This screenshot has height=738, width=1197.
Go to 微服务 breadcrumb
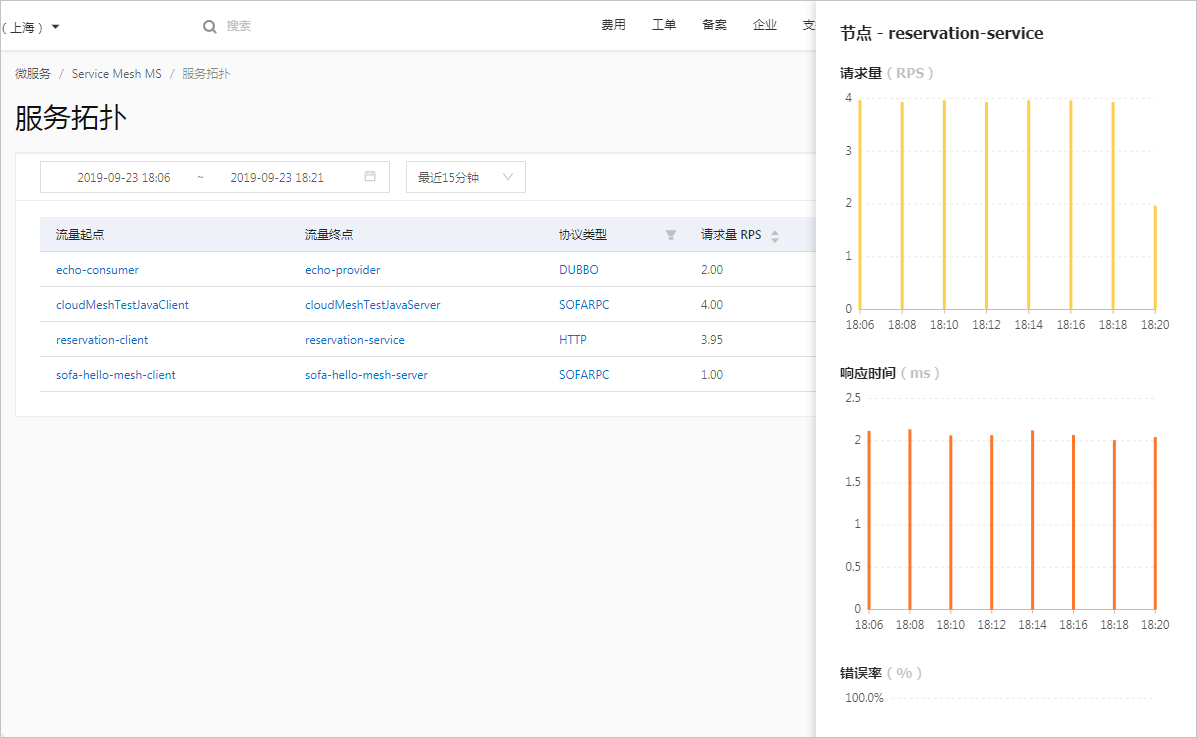point(33,74)
